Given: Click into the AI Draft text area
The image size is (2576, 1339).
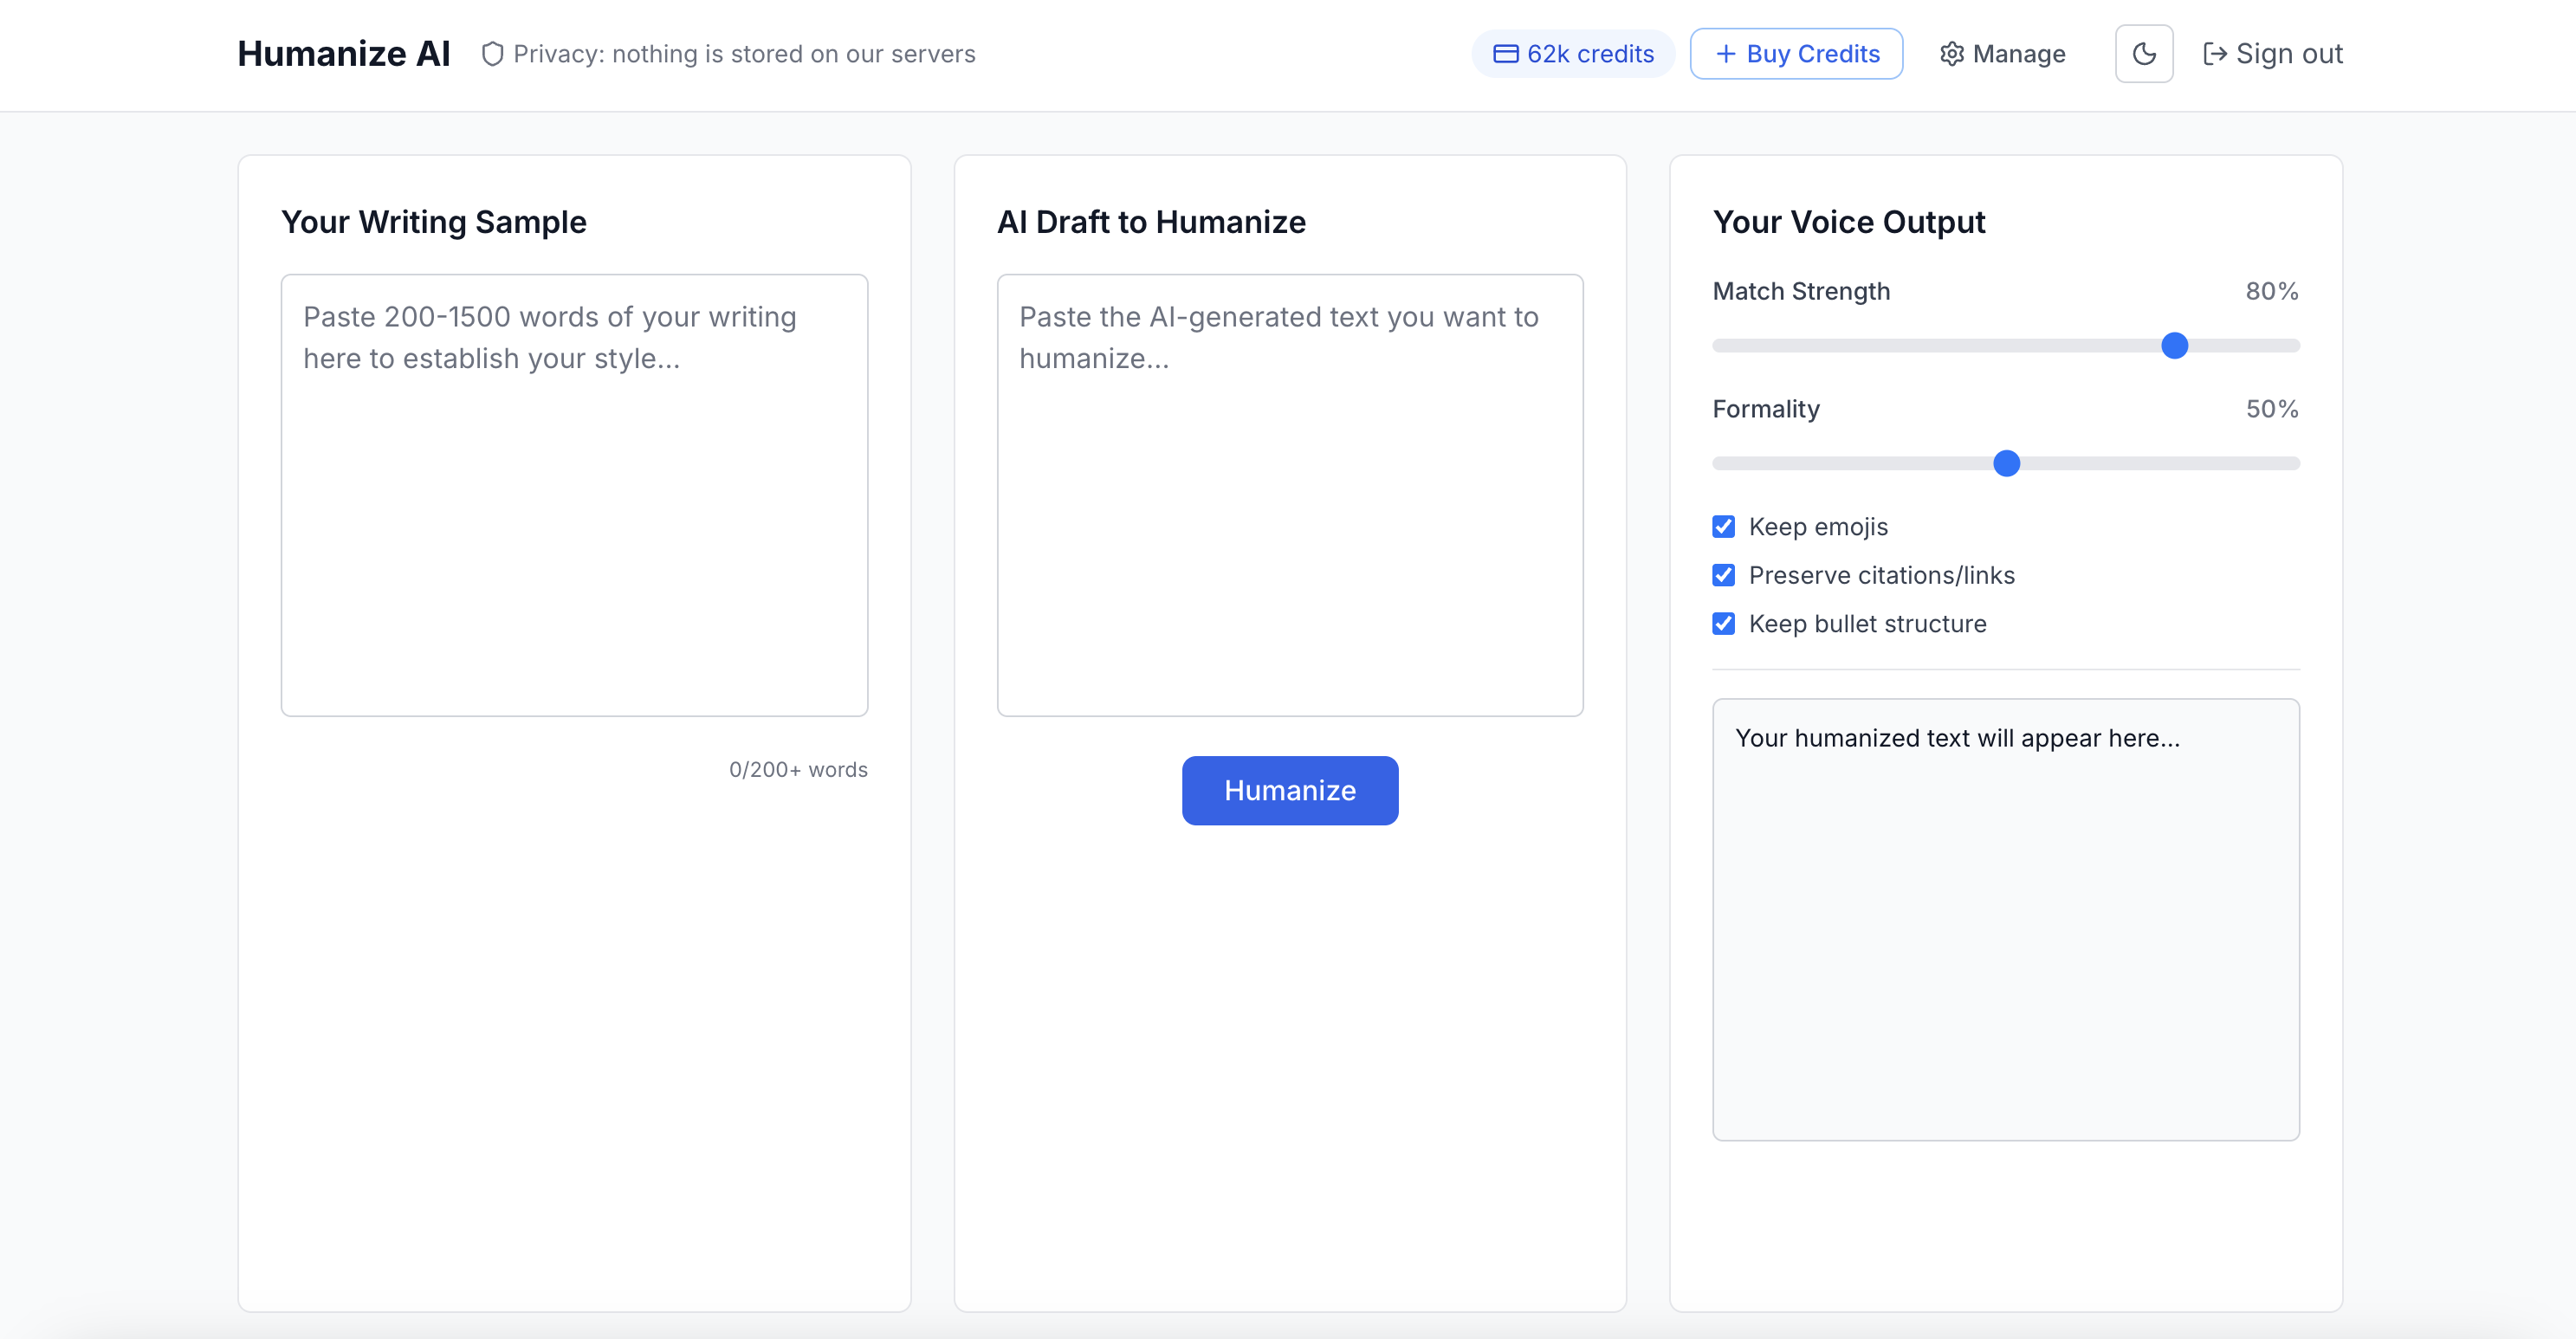Looking at the screenshot, I should point(1289,495).
